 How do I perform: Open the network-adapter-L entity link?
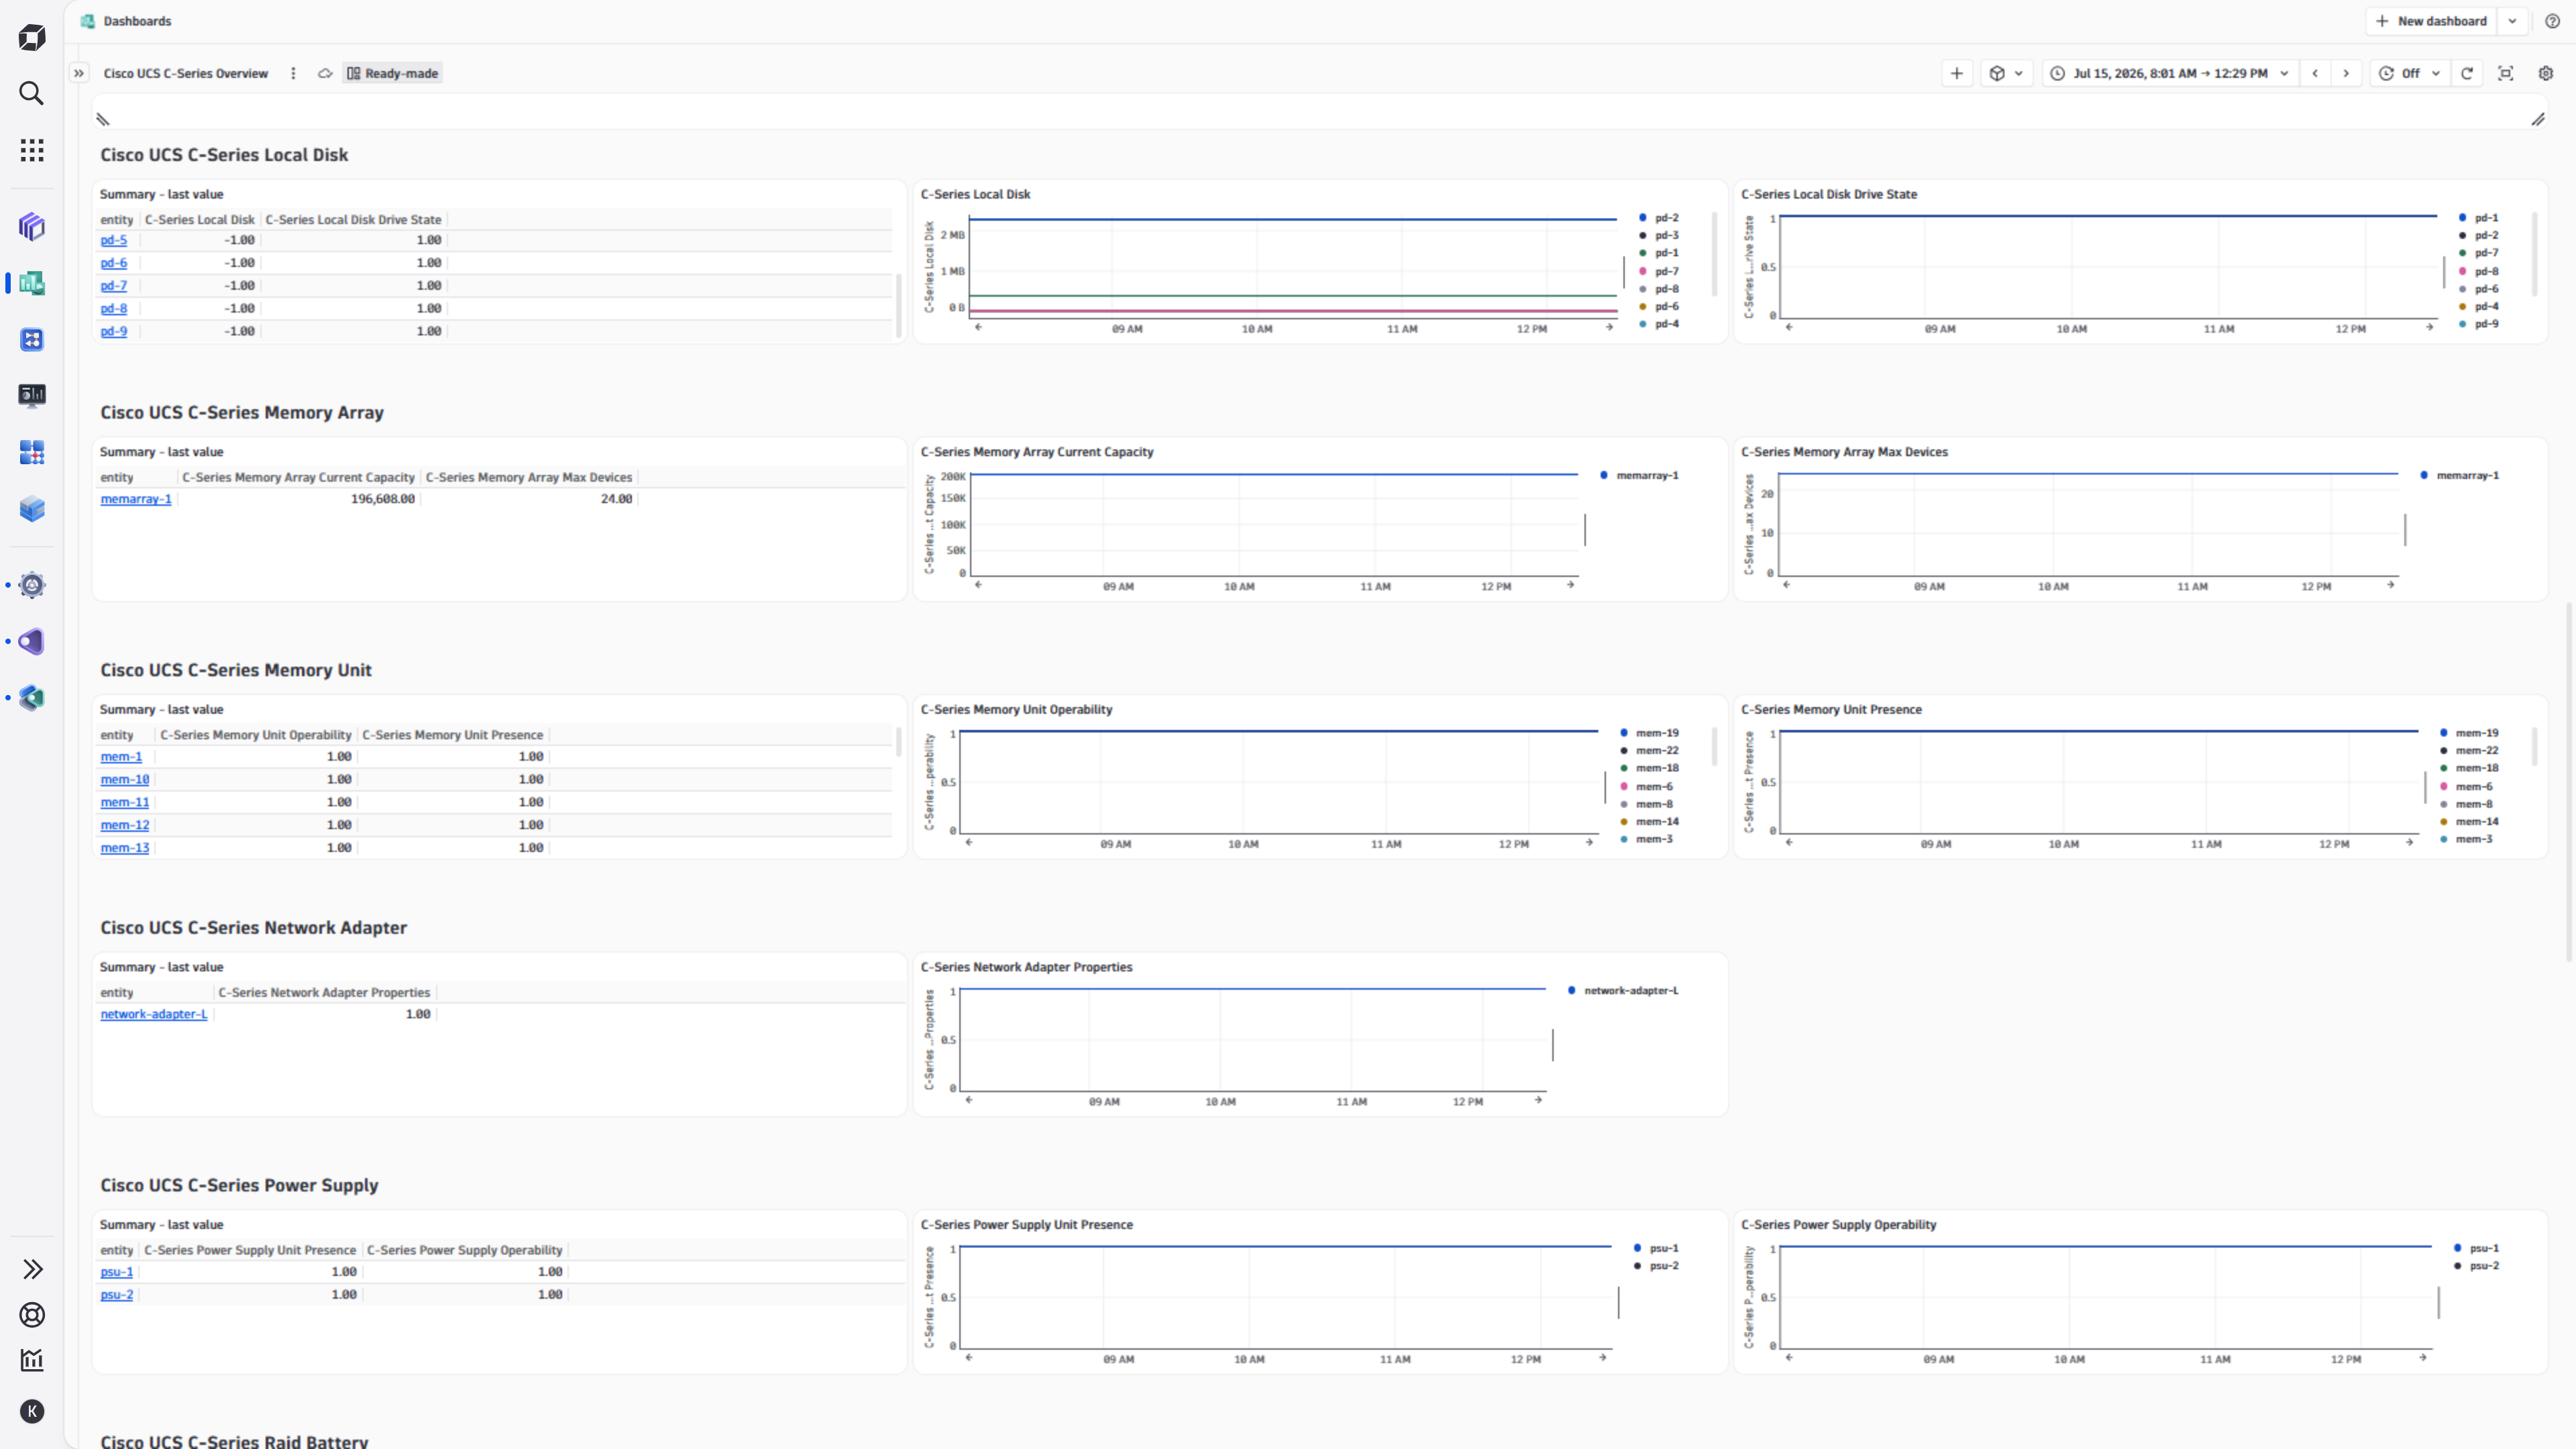coord(154,1014)
